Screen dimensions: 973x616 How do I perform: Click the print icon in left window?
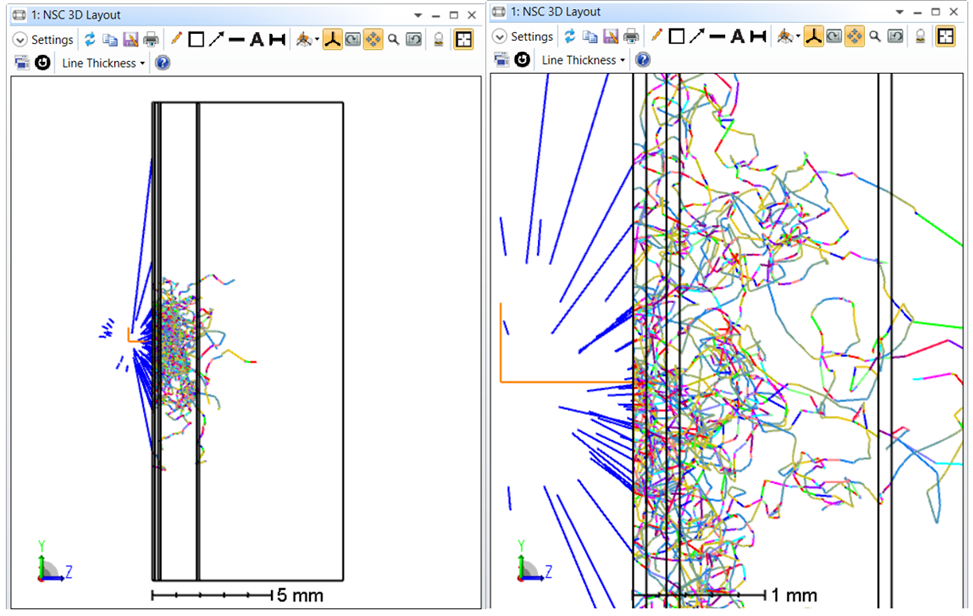(x=151, y=40)
